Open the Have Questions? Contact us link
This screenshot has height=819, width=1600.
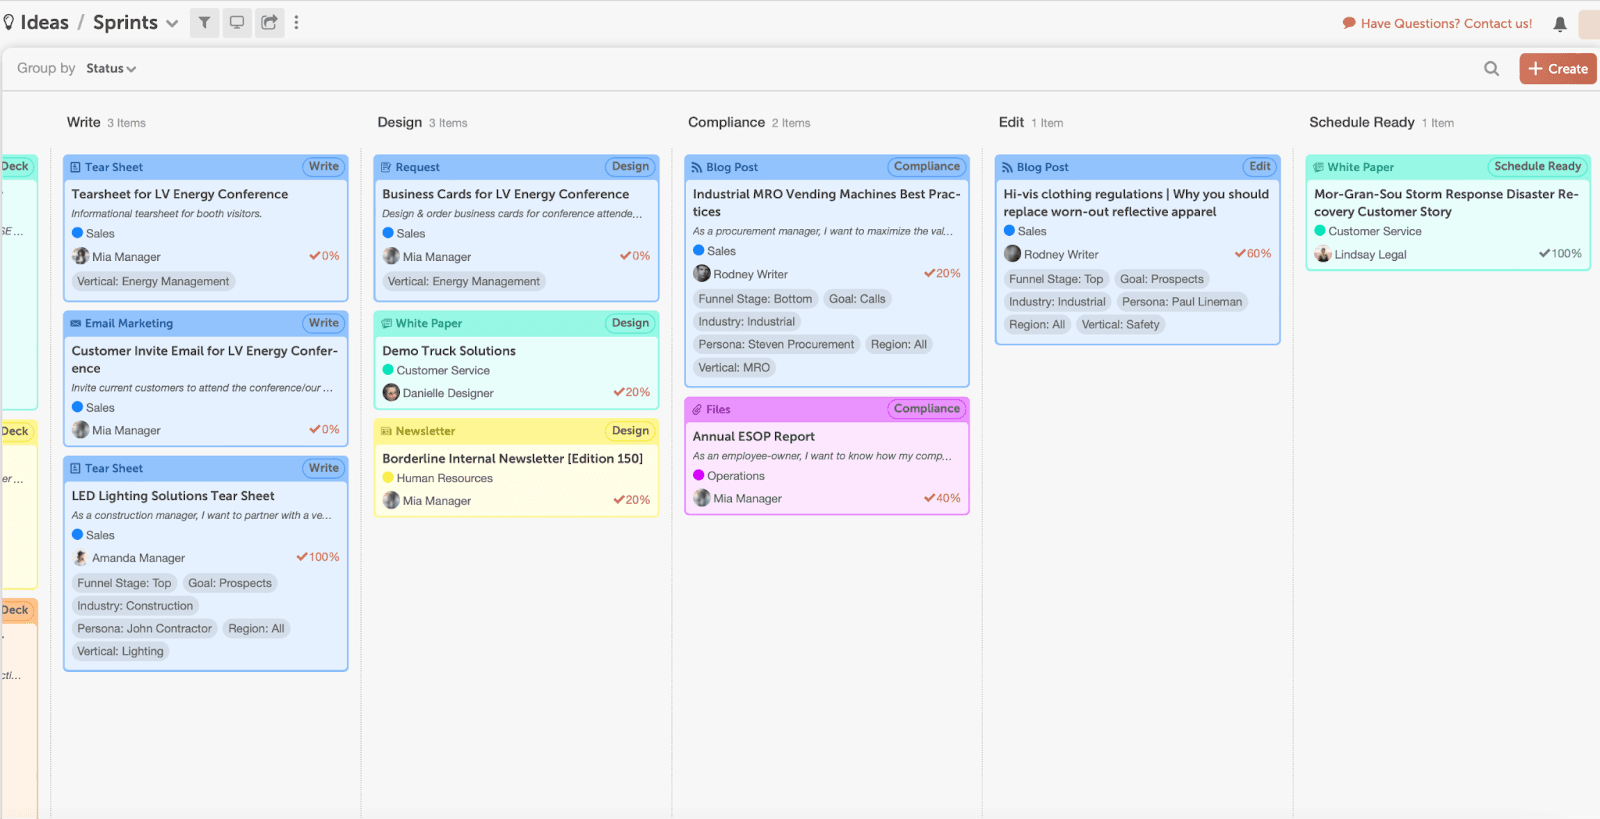pyautogui.click(x=1445, y=23)
